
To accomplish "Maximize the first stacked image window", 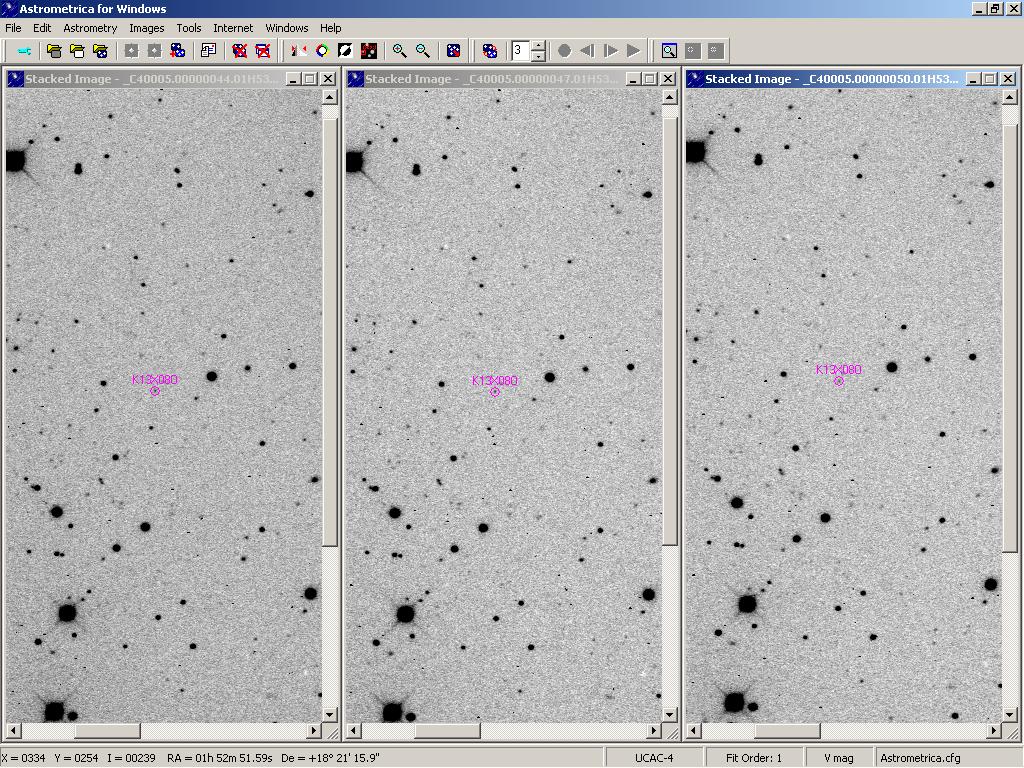I will pos(310,79).
